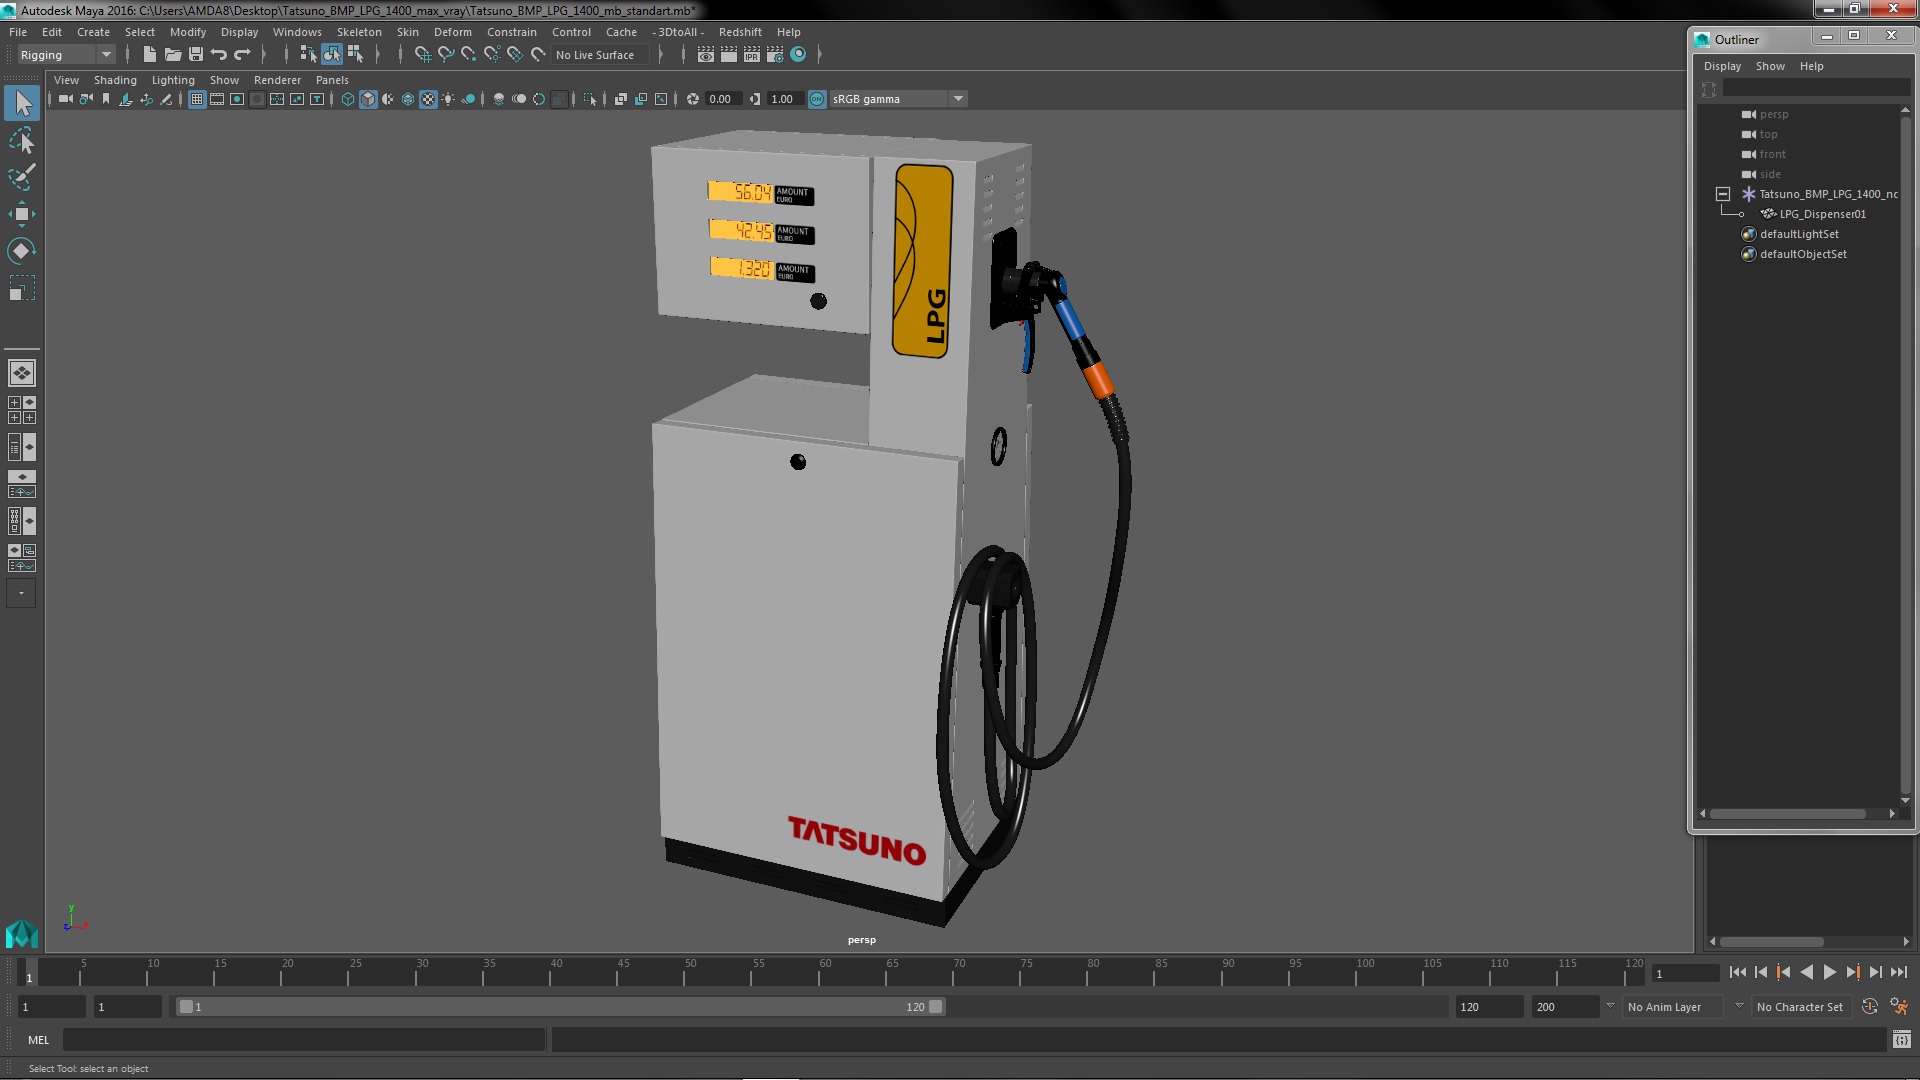Go to end of playback range
This screenshot has width=1920, height=1080.
click(1898, 972)
